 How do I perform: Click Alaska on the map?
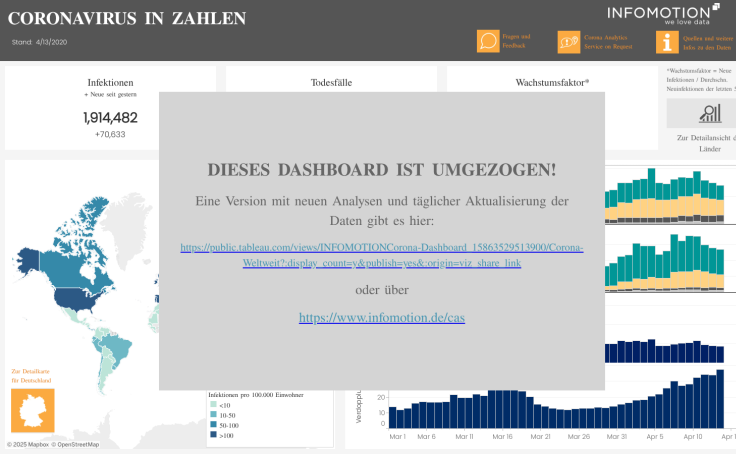pyautogui.click(x=28, y=261)
